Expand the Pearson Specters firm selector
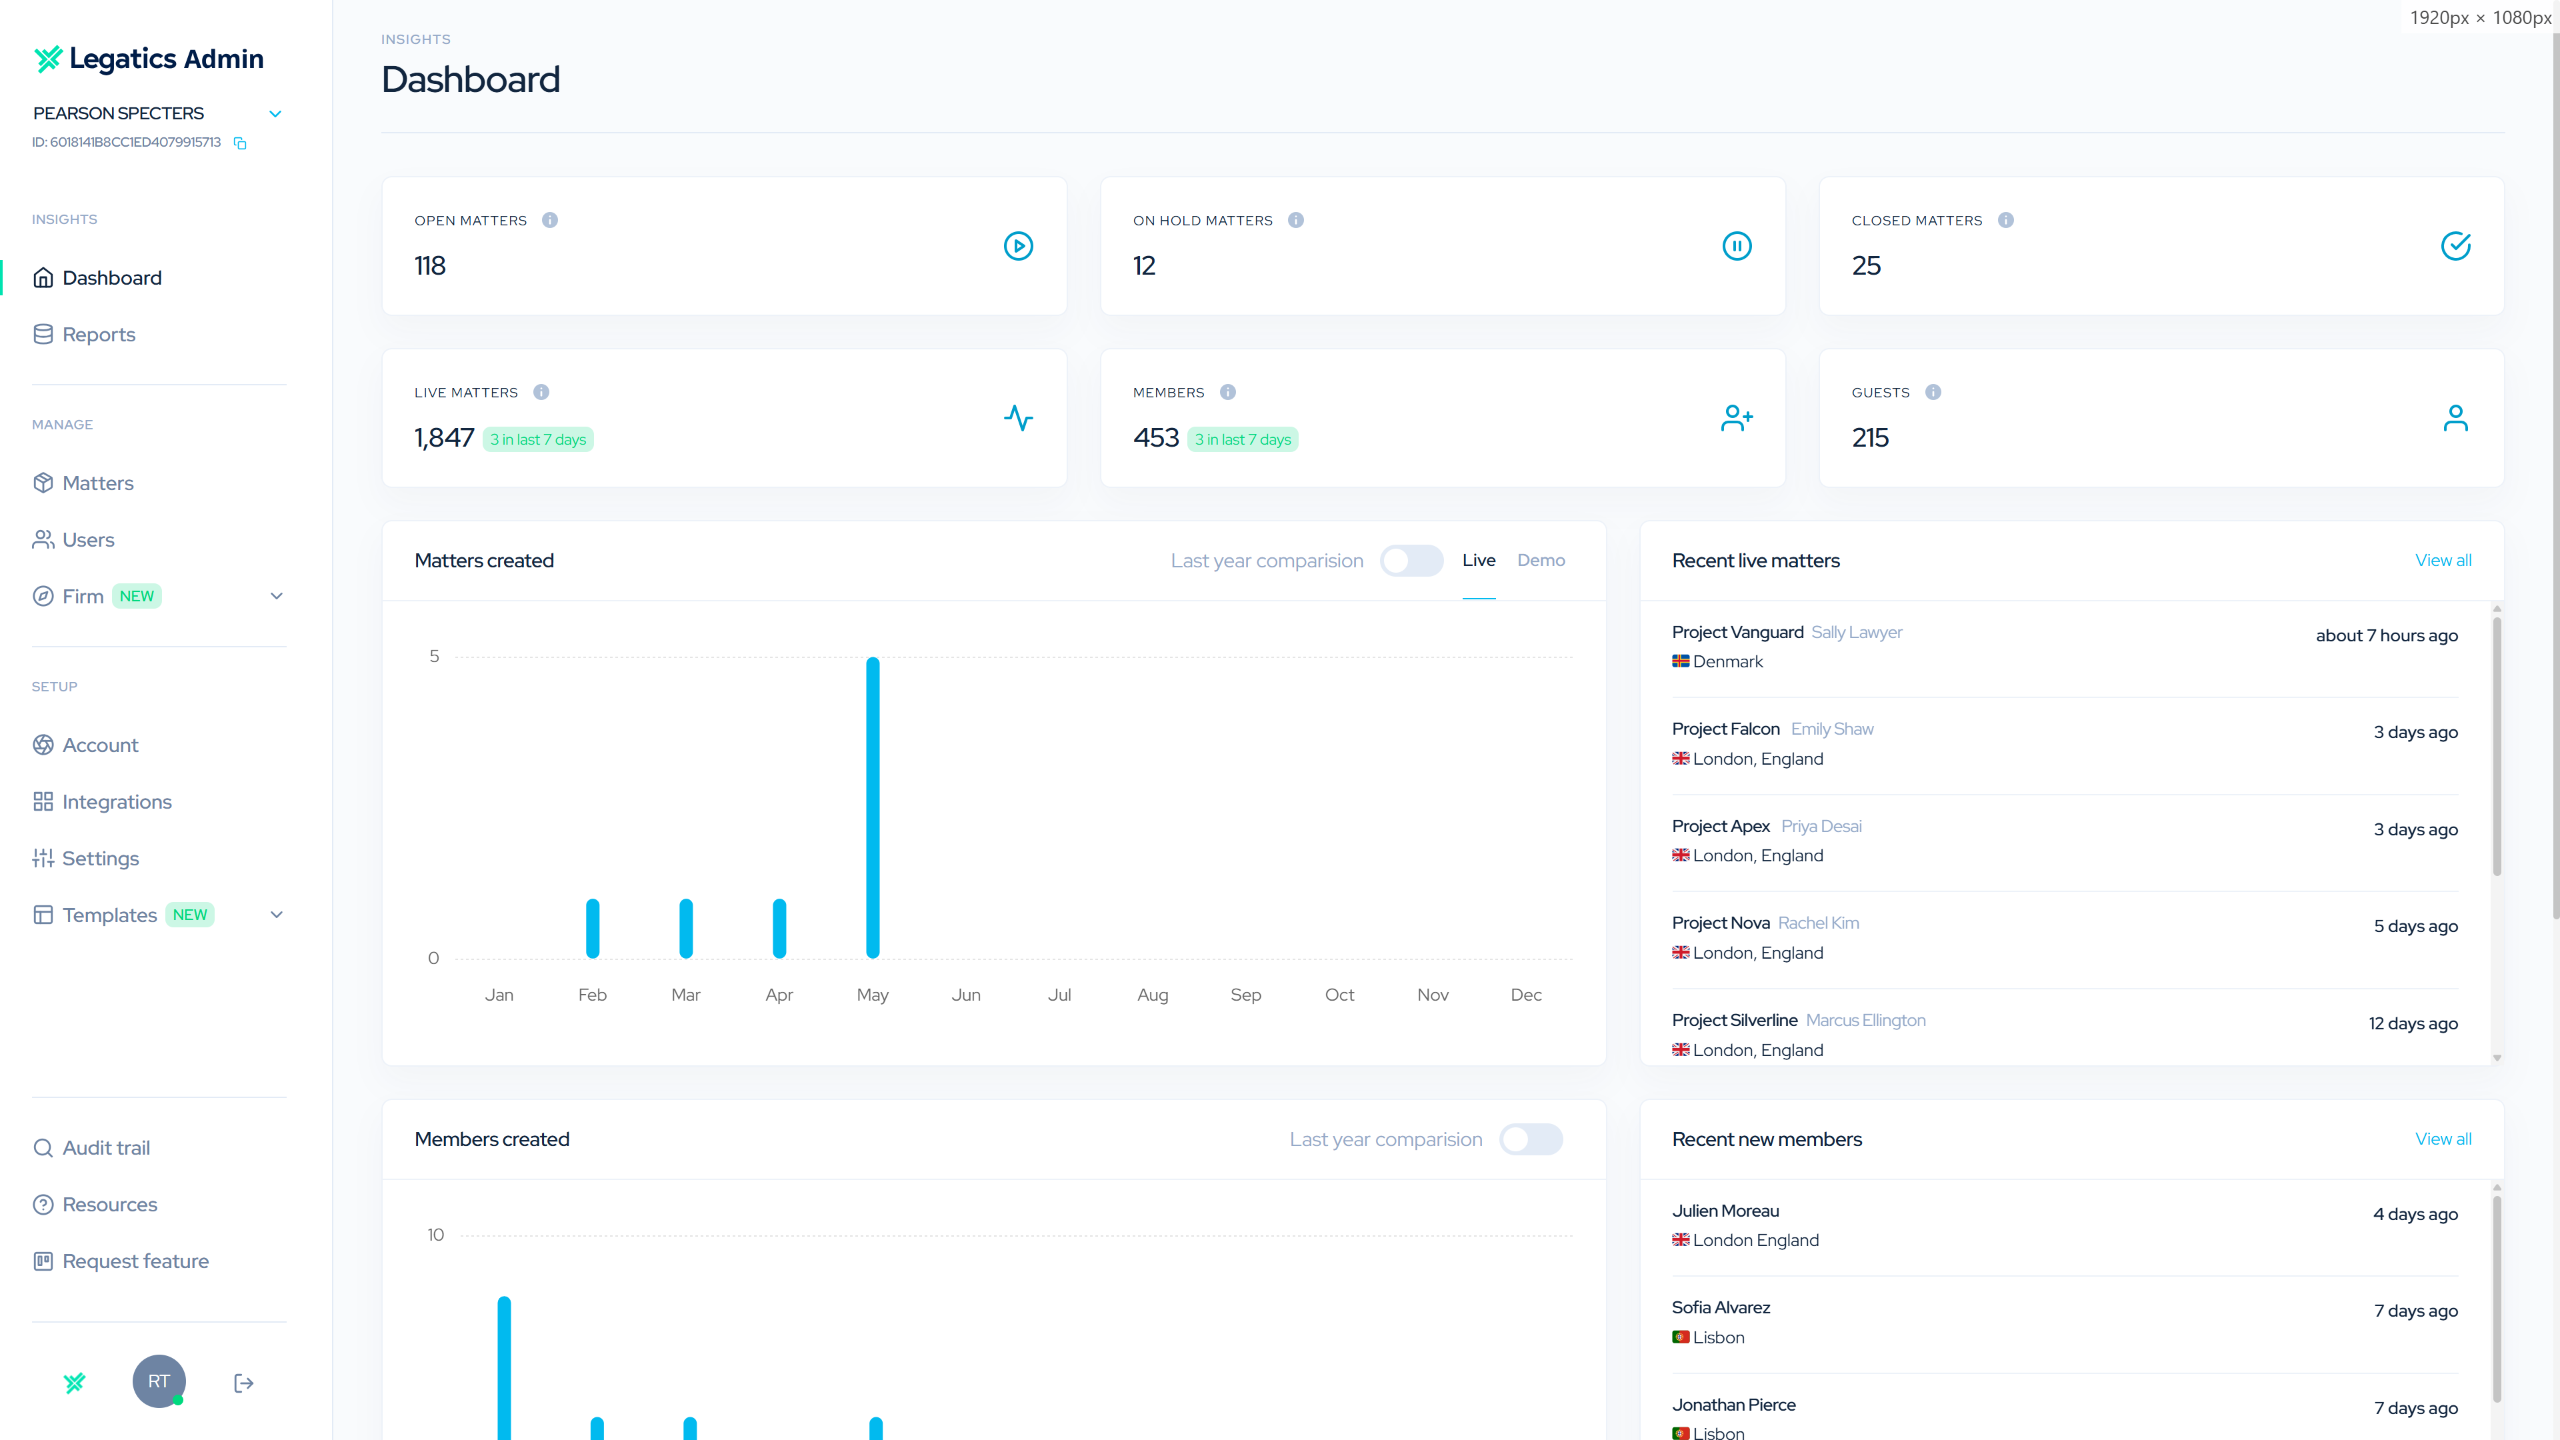2560x1440 pixels. click(x=275, y=114)
